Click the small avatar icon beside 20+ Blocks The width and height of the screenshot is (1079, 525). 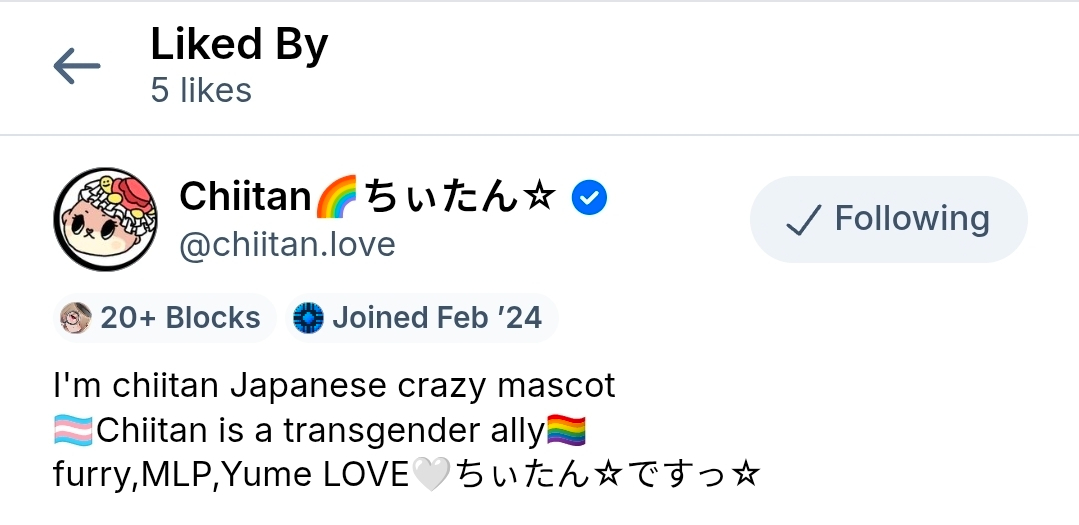pyautogui.click(x=75, y=318)
